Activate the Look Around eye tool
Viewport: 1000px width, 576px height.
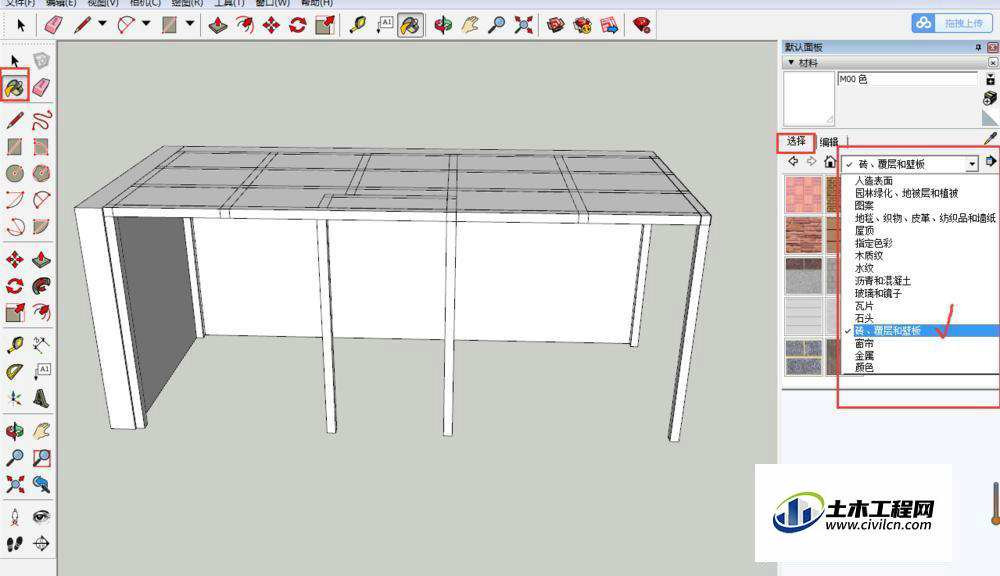click(41, 516)
